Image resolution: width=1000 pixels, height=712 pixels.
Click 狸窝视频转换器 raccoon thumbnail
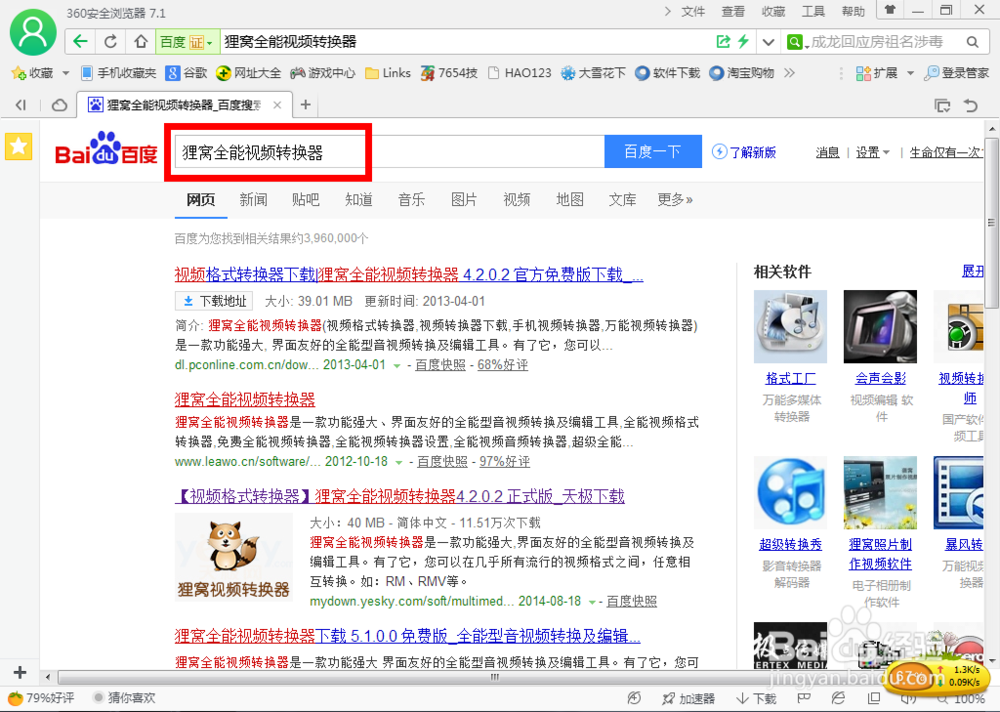point(234,557)
